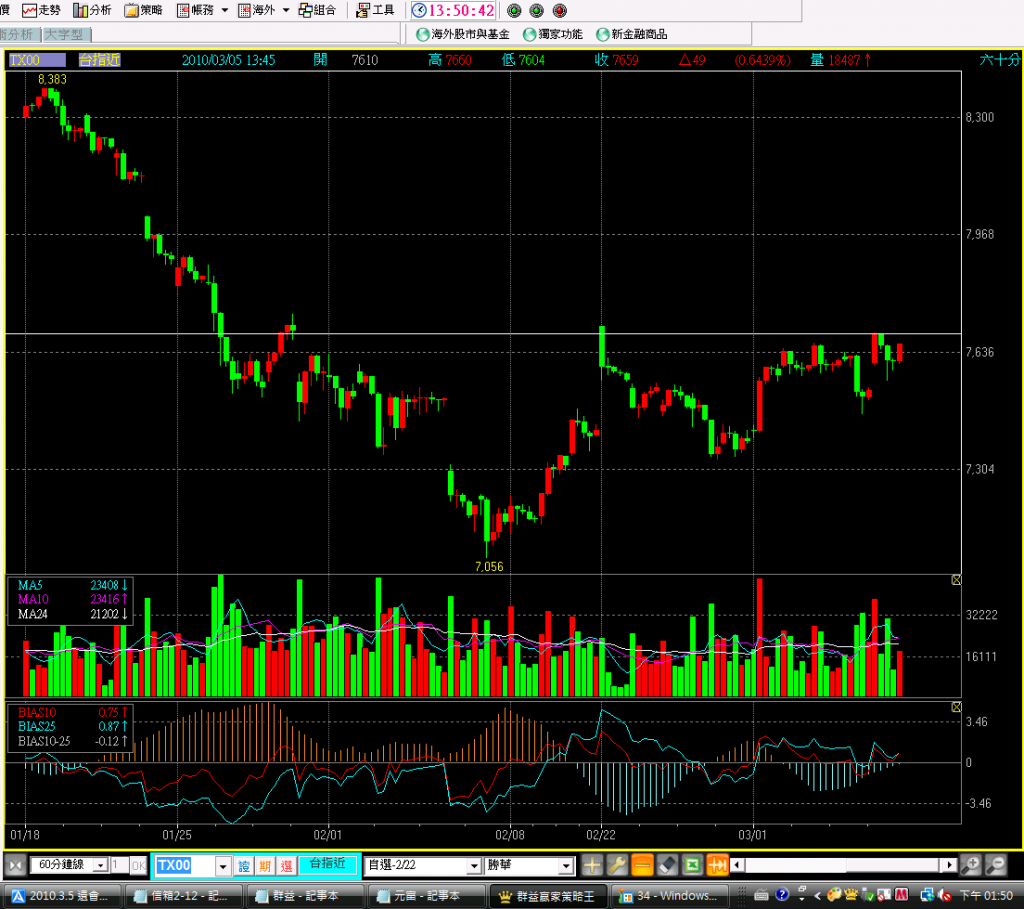1024x909 pixels.
Task: Click the second green status light
Action: [x=537, y=10]
